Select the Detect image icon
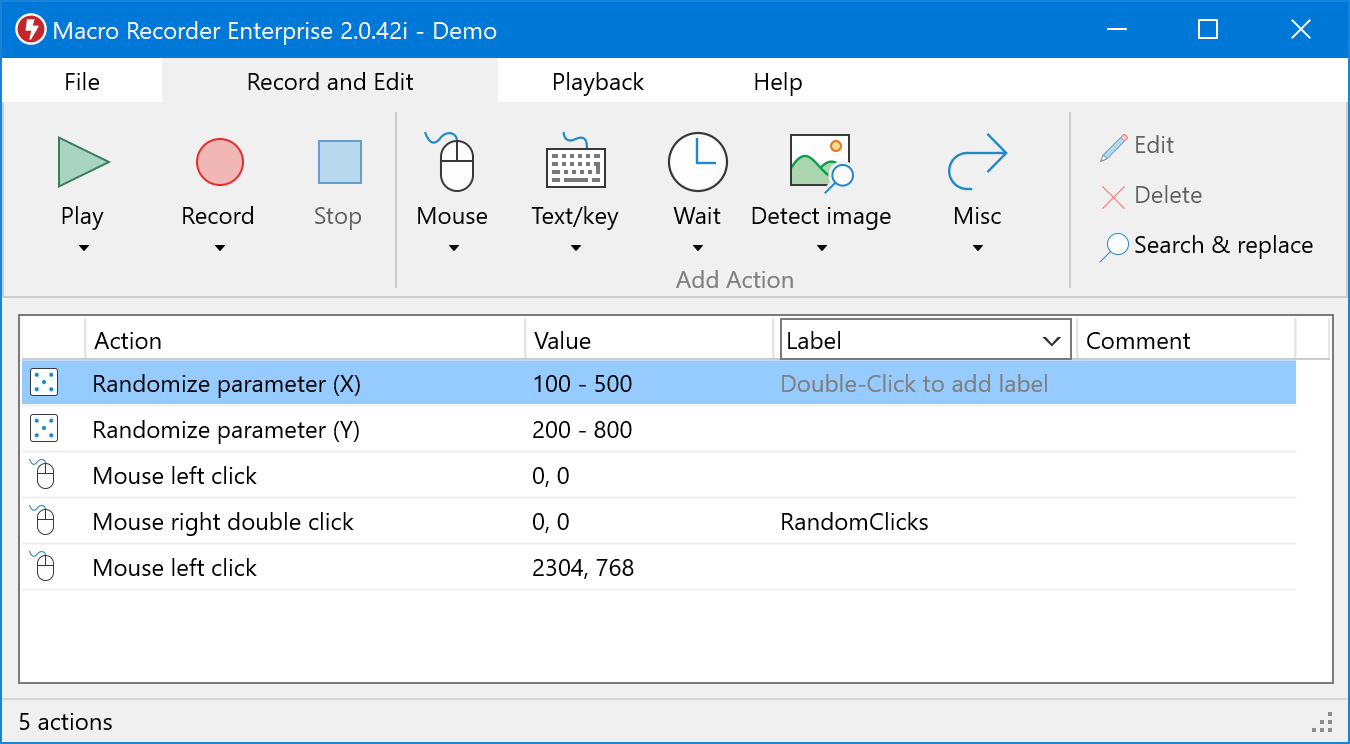Viewport: 1350px width, 744px height. (820, 162)
